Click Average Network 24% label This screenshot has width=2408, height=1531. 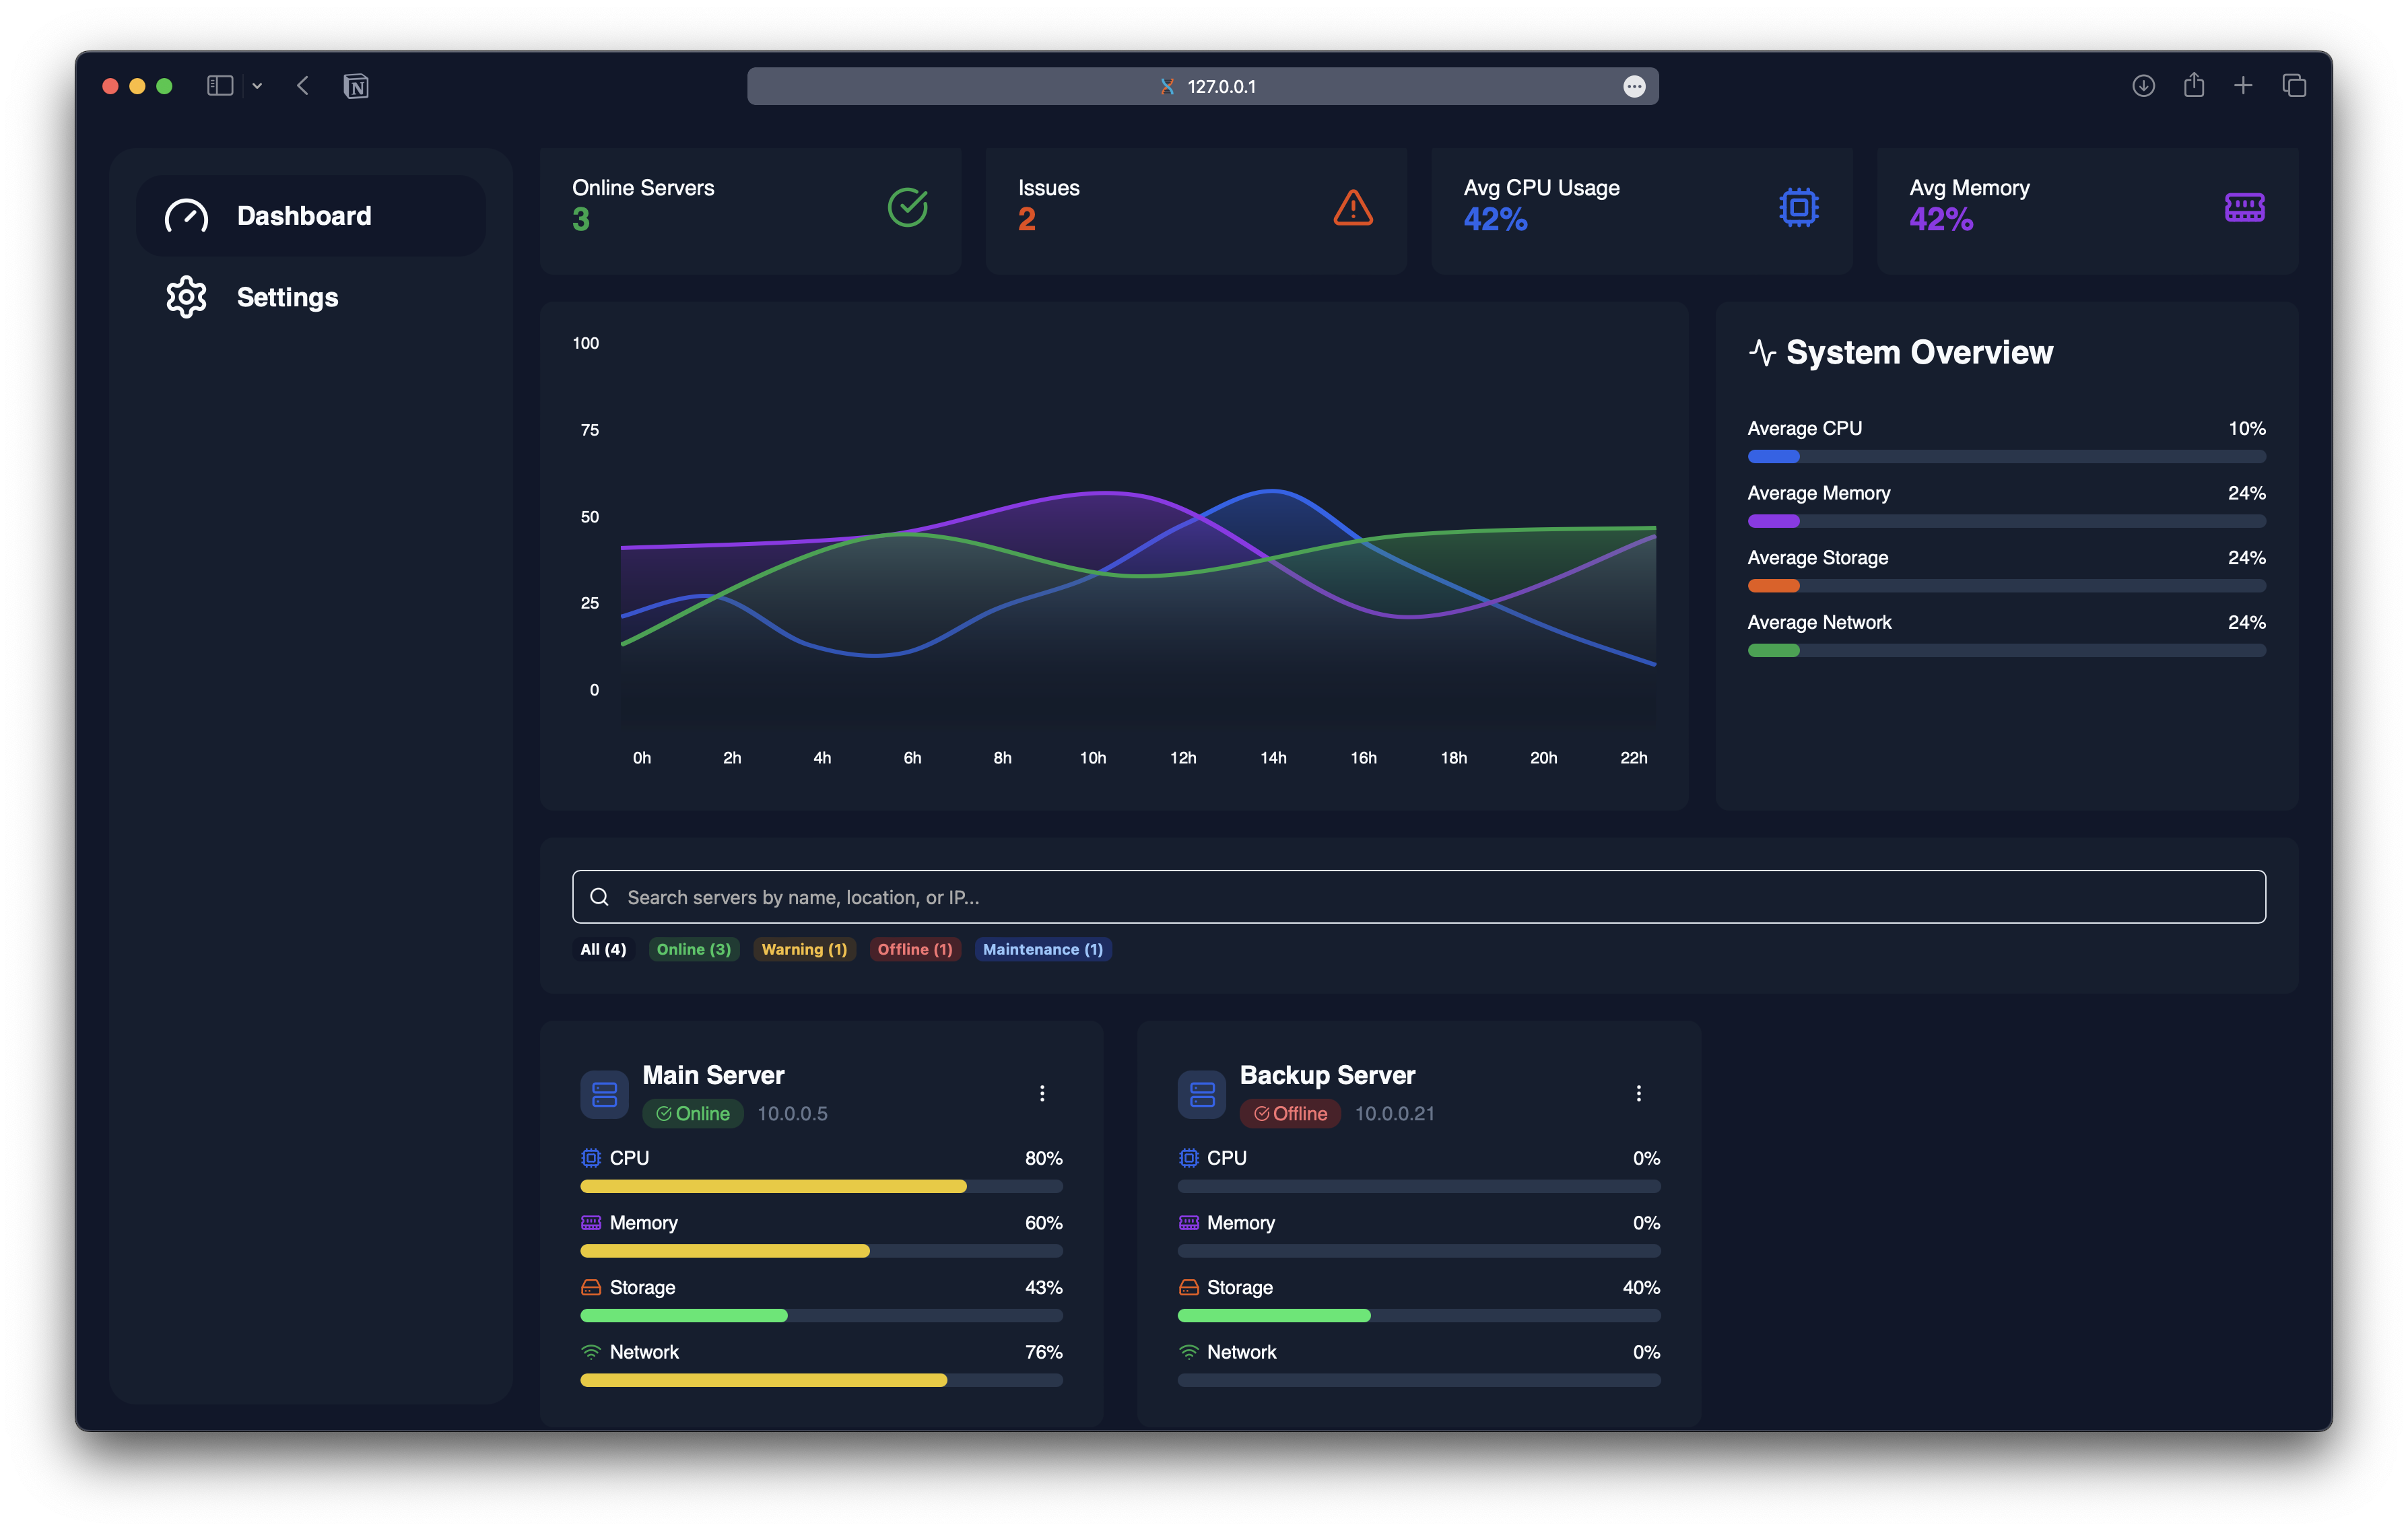(x=2246, y=622)
